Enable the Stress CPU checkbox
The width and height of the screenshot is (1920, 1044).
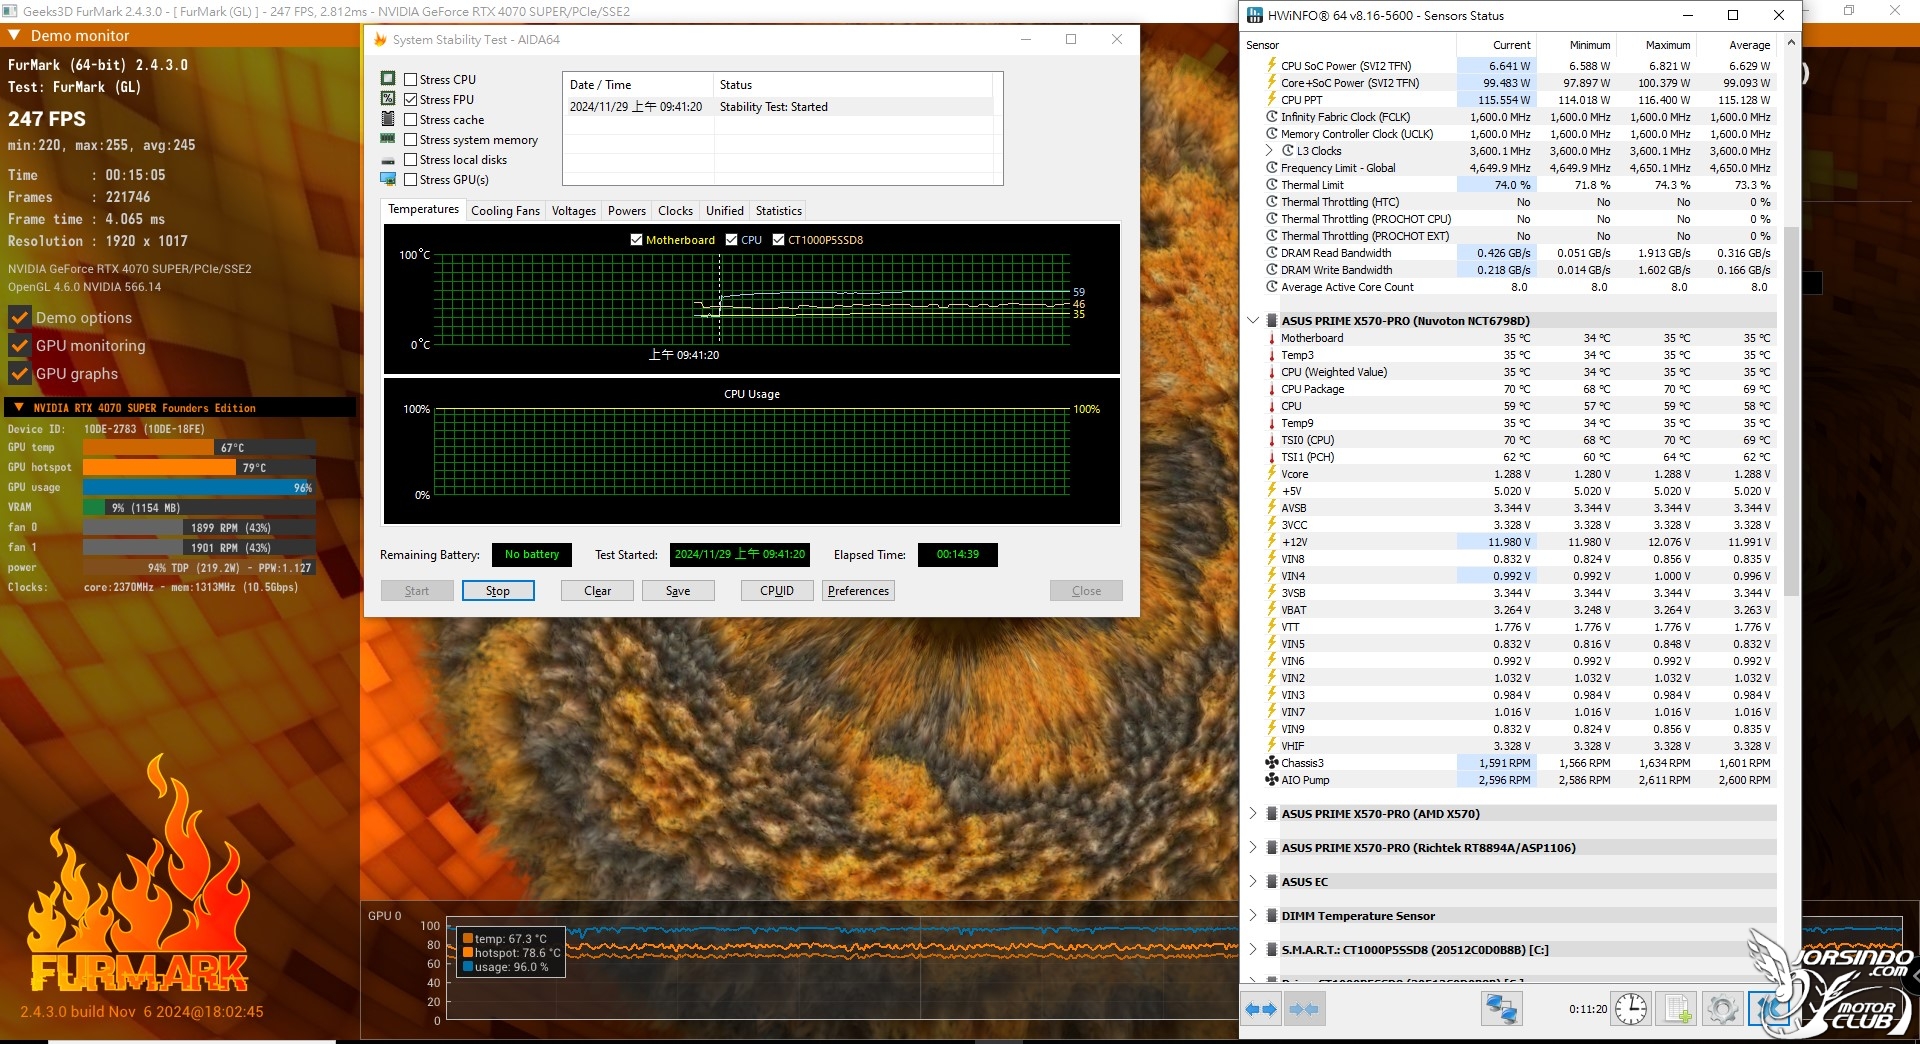(x=410, y=79)
